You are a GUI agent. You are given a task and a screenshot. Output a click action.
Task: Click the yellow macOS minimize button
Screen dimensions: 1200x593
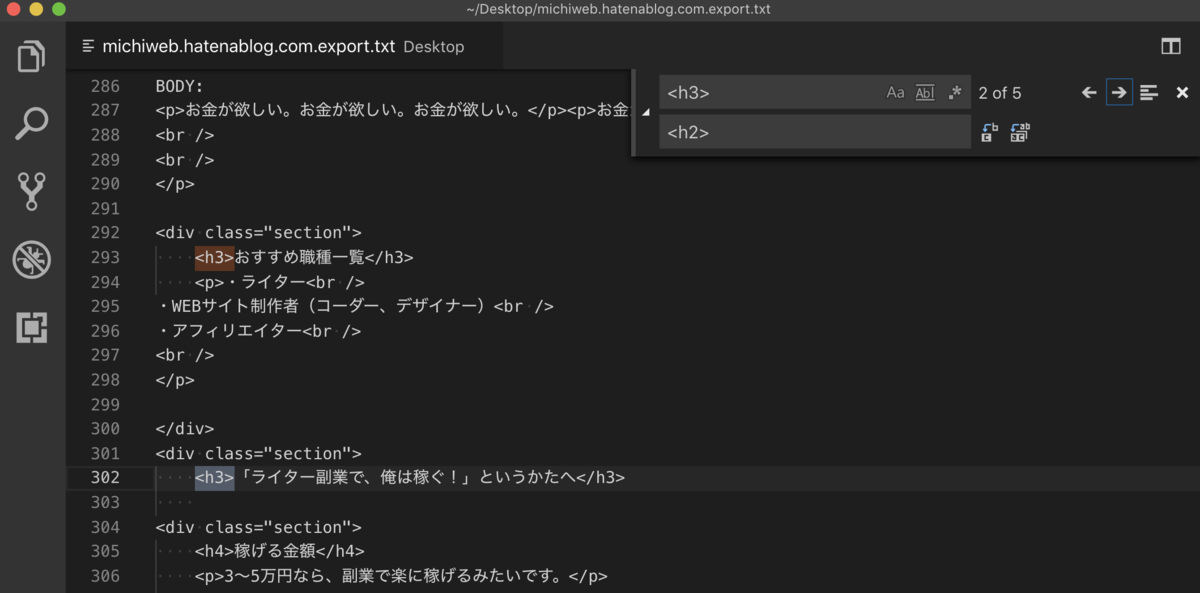[36, 9]
